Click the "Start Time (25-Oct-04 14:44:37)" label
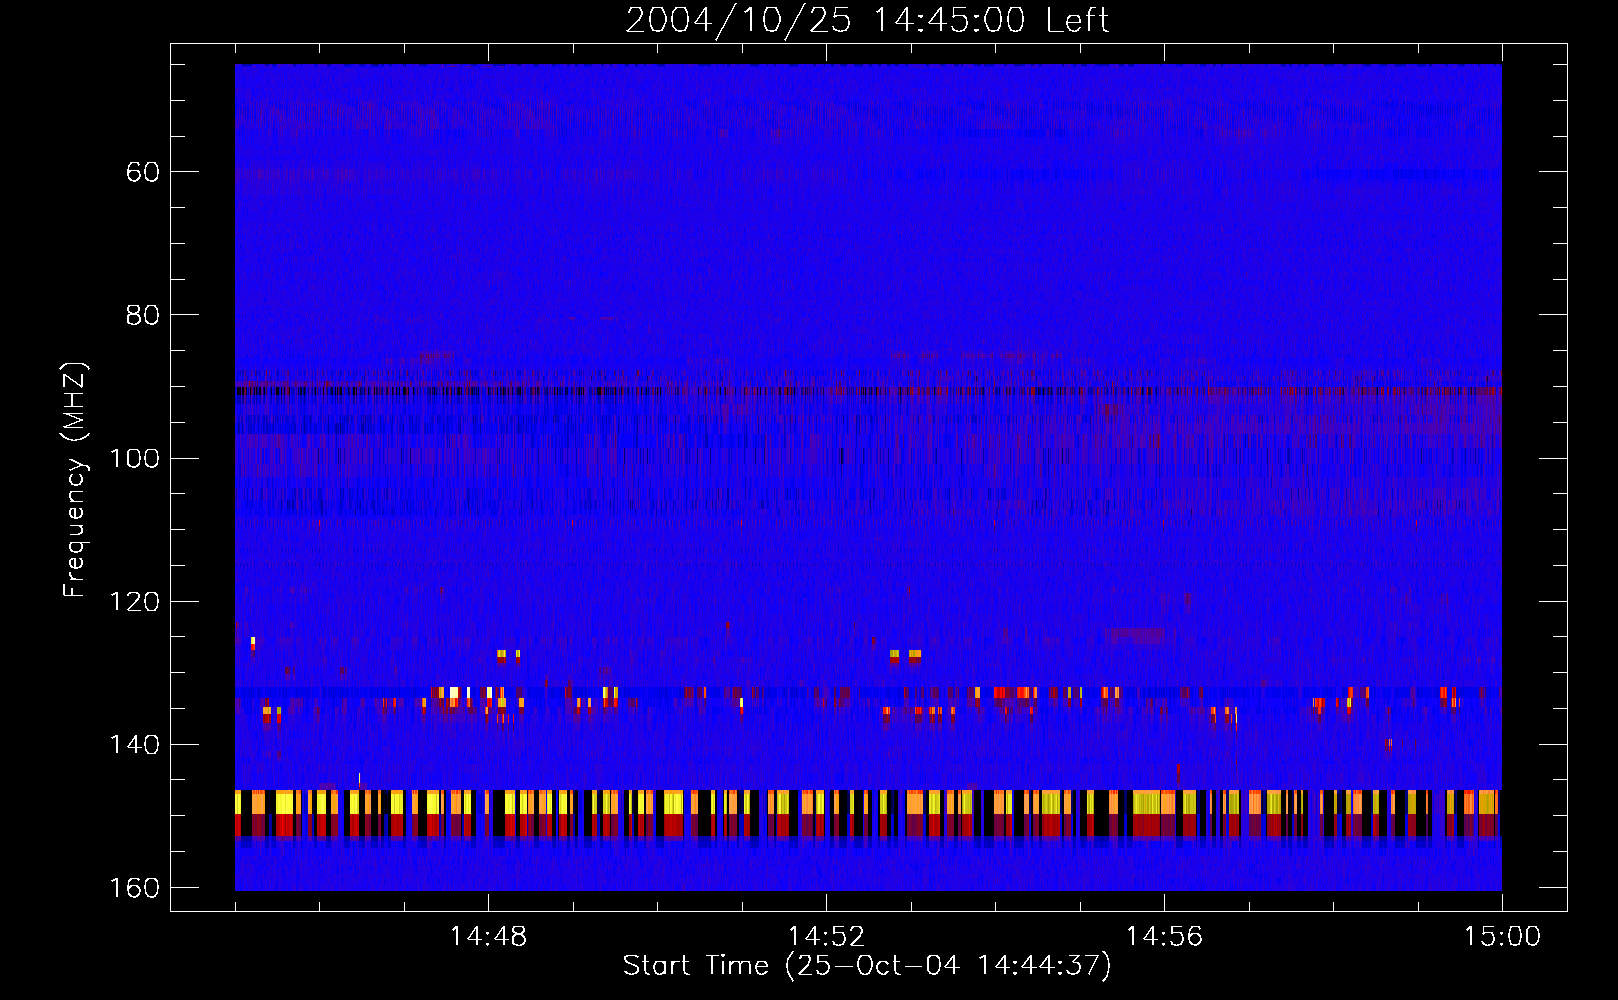The image size is (1618, 1000). (867, 966)
